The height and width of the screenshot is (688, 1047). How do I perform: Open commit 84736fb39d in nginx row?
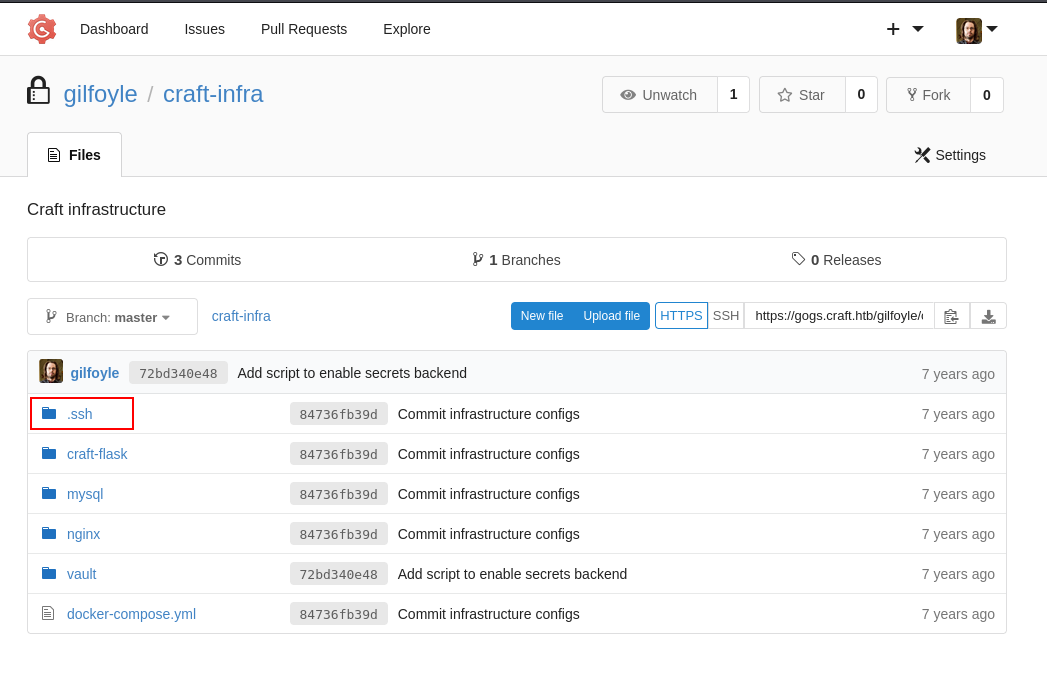click(x=339, y=534)
